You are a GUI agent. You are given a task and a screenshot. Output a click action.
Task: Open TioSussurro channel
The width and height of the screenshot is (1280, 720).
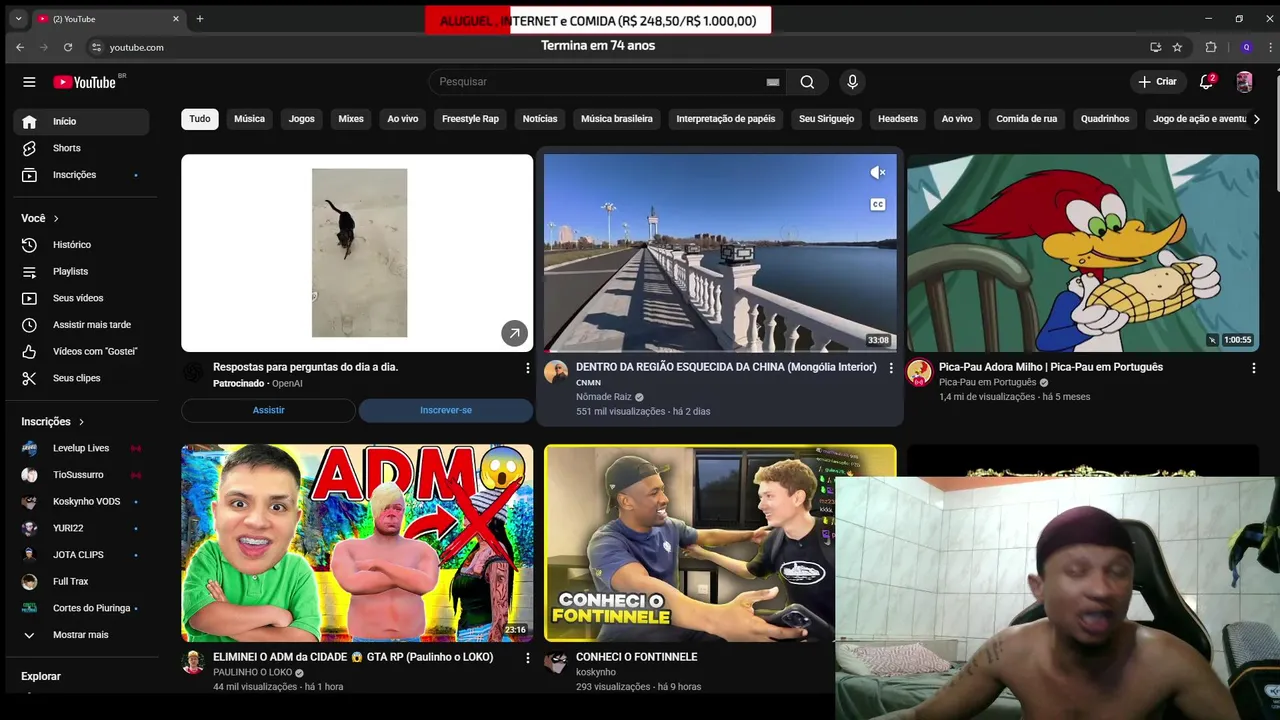[x=81, y=475]
